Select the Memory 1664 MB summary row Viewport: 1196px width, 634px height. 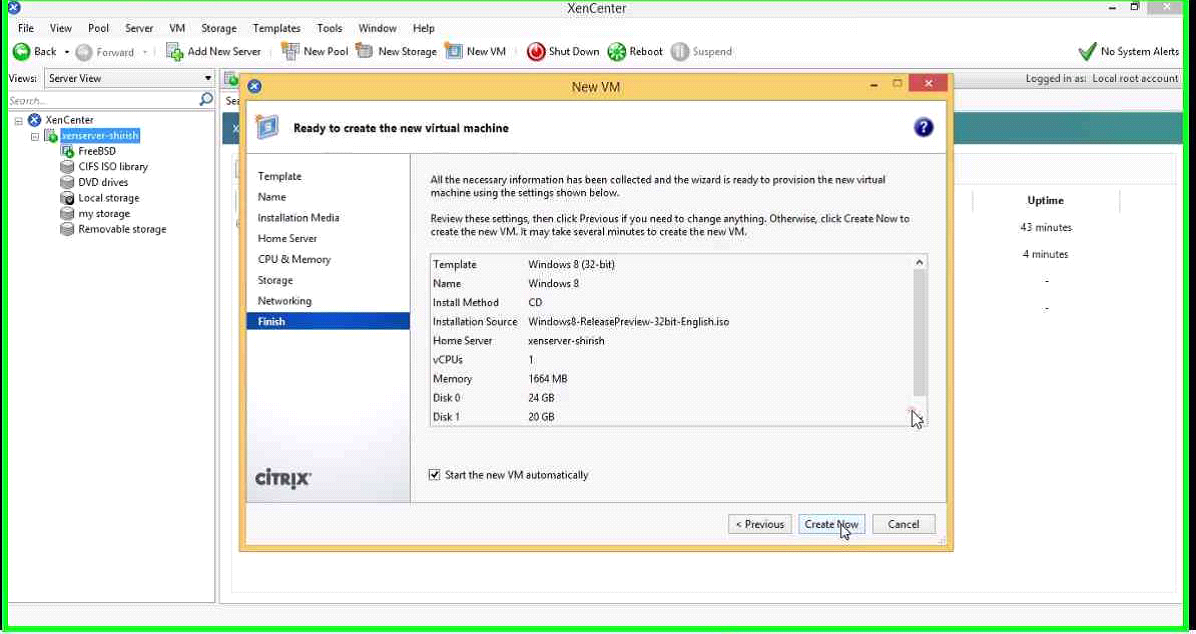(671, 378)
